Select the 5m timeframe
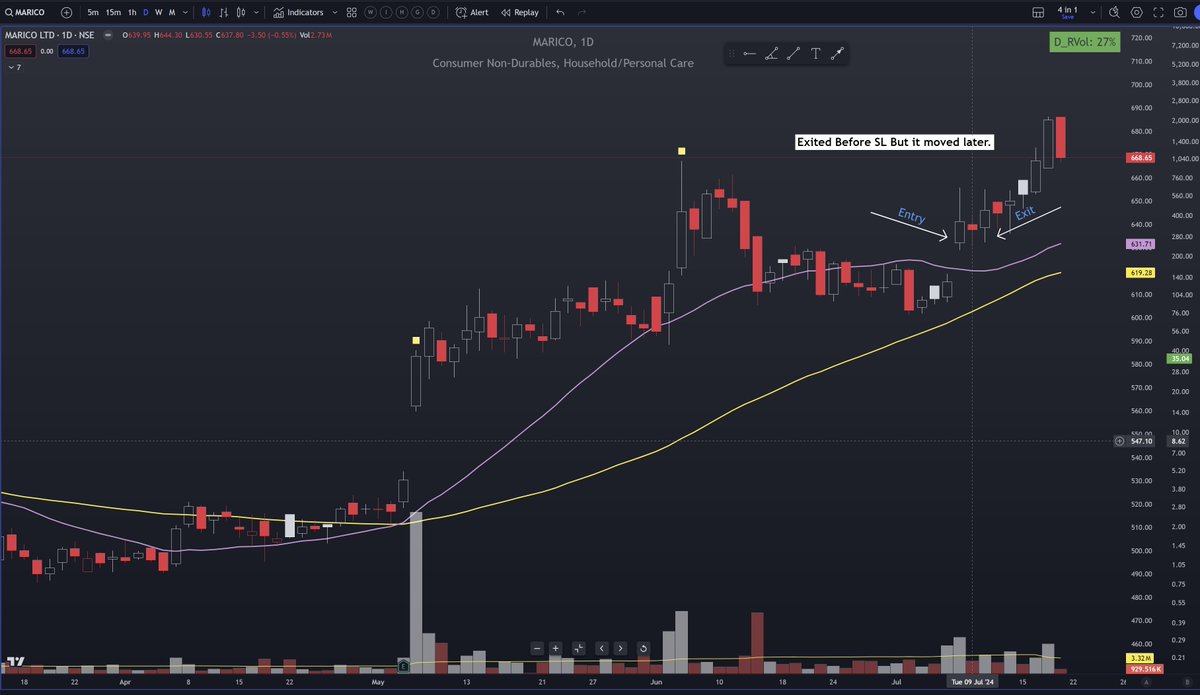 tap(93, 13)
